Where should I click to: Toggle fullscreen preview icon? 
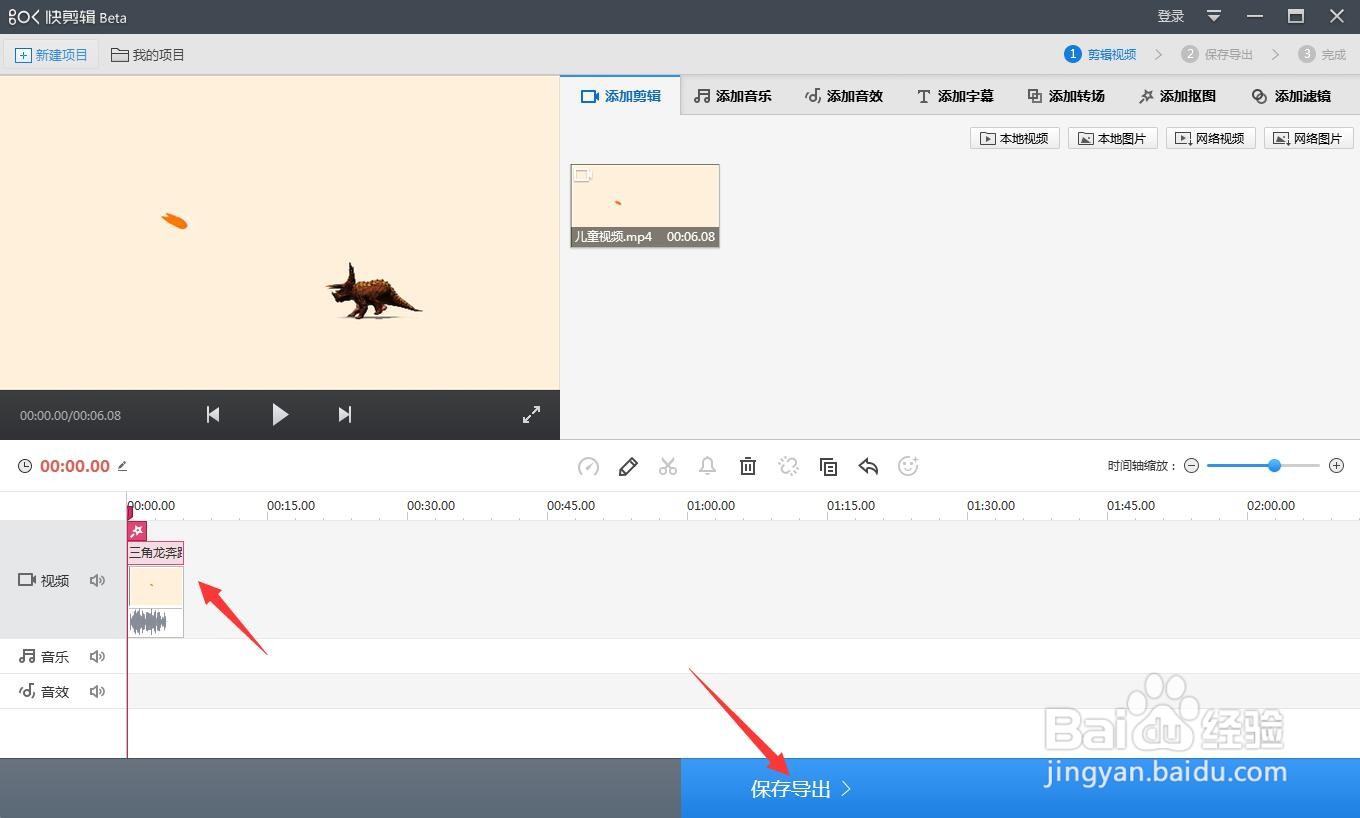(531, 414)
